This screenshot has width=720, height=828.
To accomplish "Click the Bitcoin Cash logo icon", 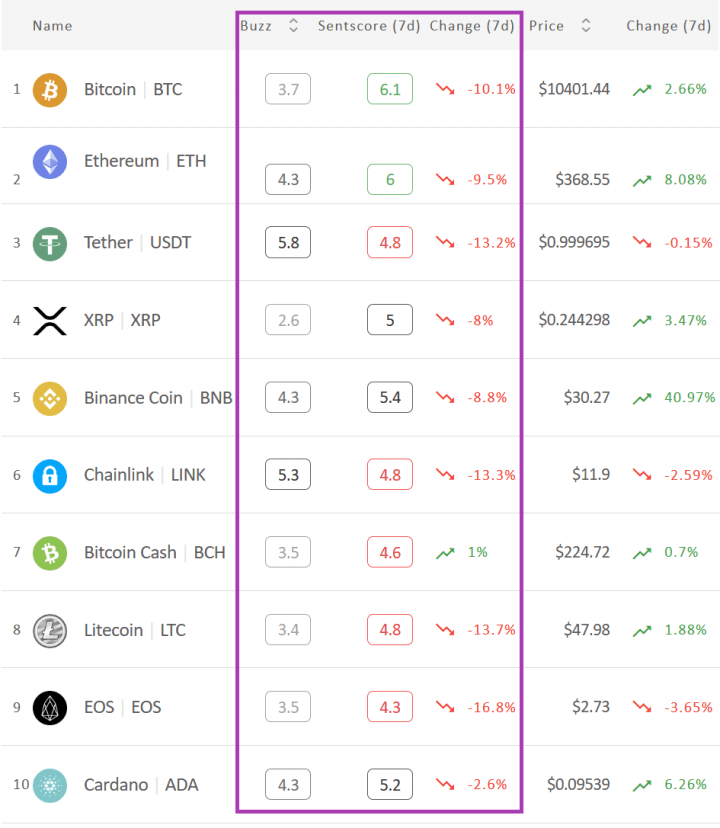I will click(49, 552).
